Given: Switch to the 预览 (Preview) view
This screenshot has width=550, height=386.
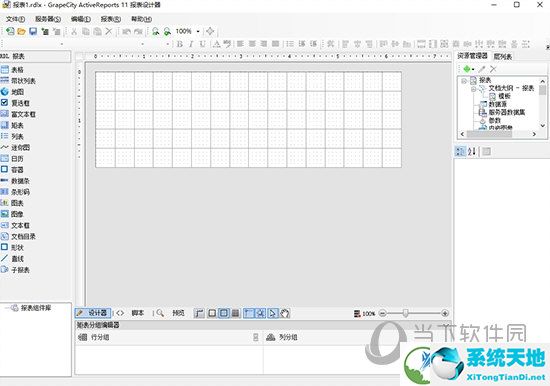Looking at the screenshot, I should [171, 313].
